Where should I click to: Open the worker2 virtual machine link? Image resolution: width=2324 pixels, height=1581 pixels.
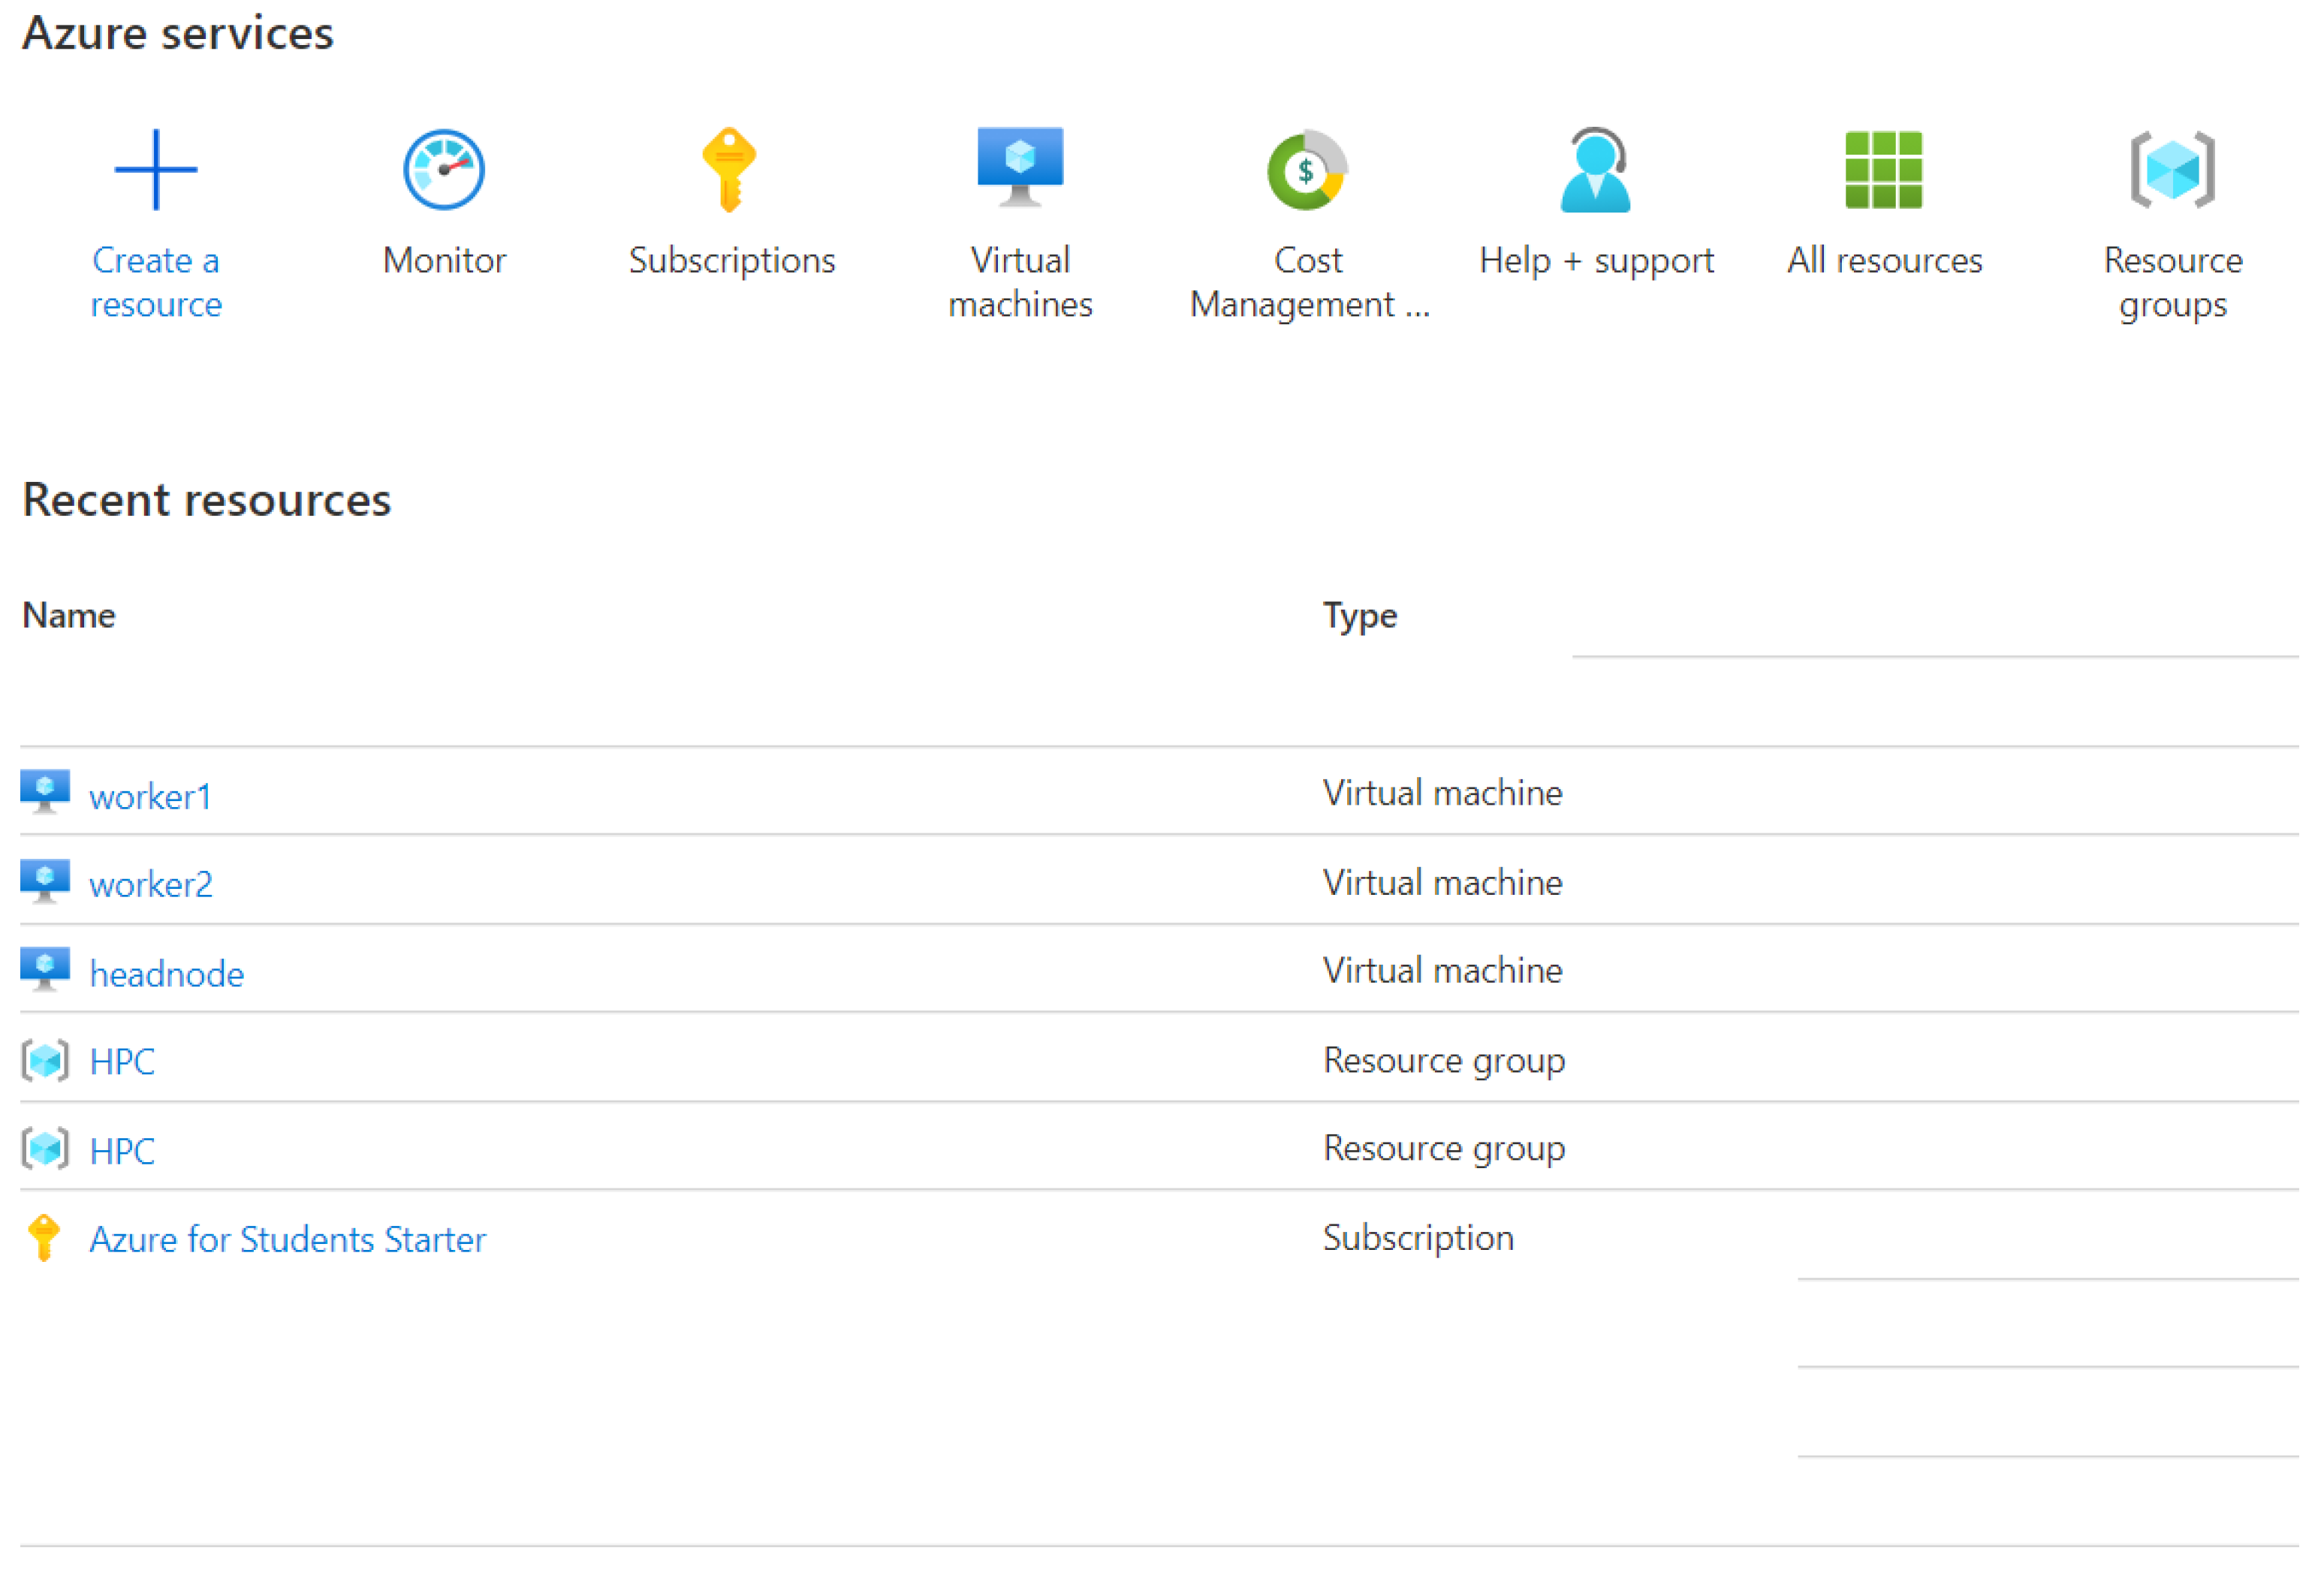(151, 885)
